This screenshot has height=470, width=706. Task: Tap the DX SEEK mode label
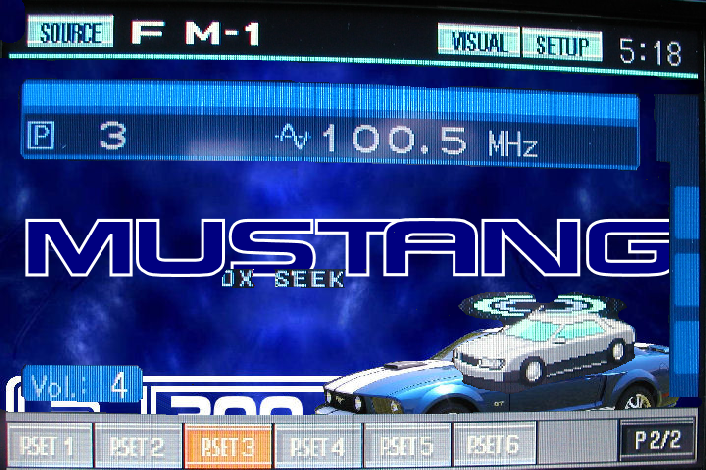point(283,281)
